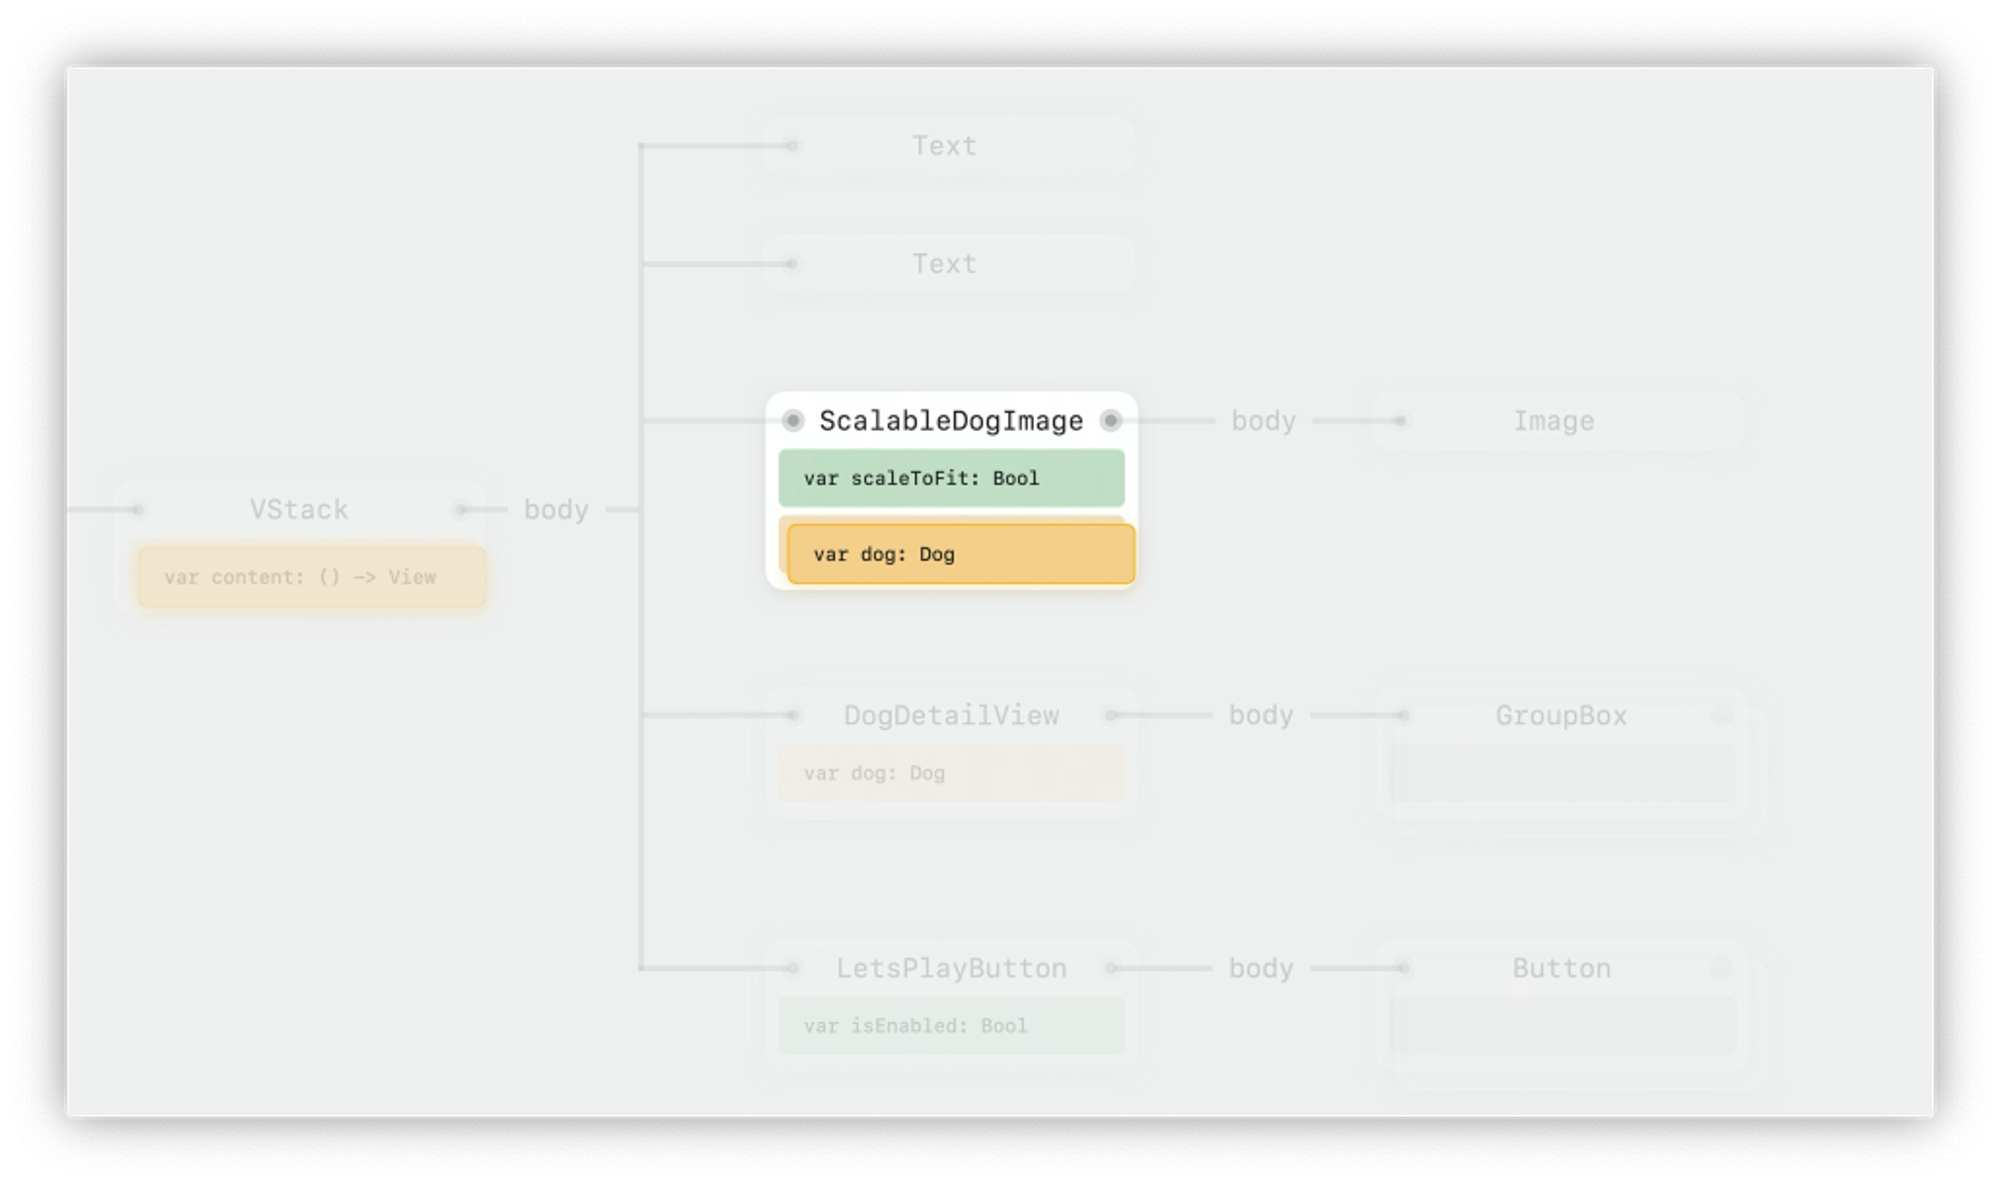Click ScalableDogImage right connector dot
This screenshot has height=1183, width=2000.
click(x=1110, y=421)
